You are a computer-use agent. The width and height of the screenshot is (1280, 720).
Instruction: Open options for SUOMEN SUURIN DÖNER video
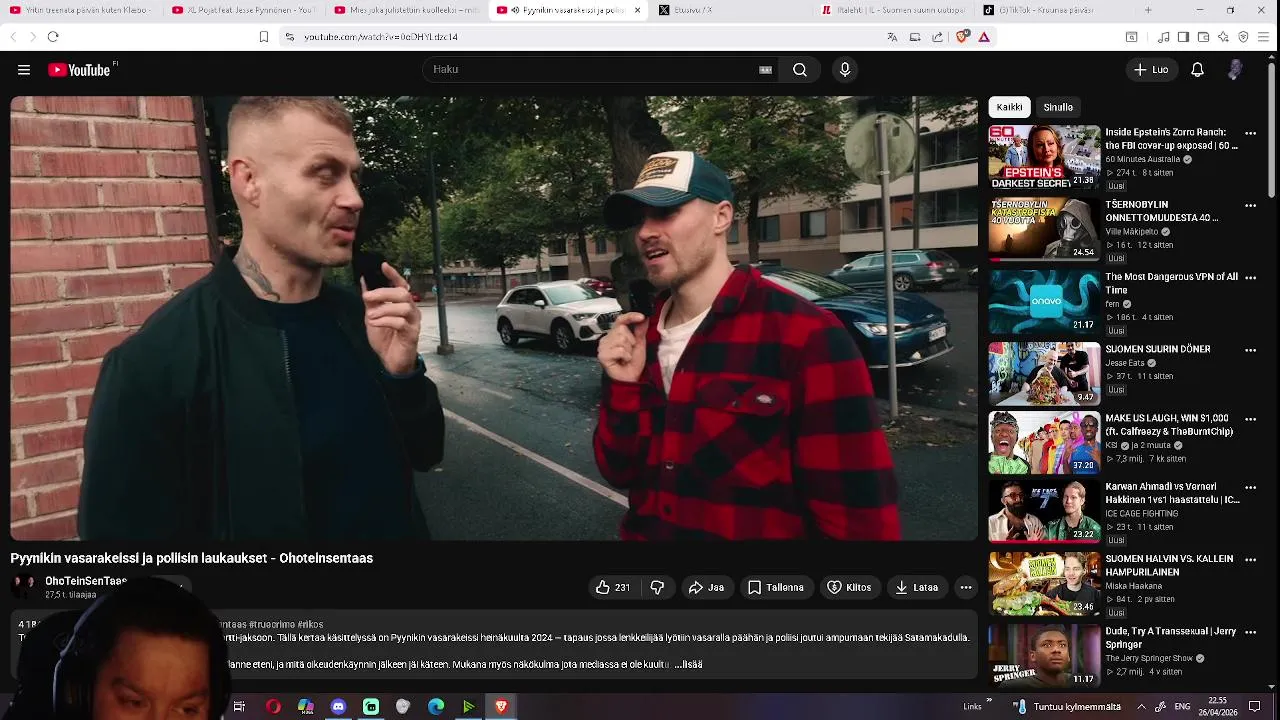point(1250,350)
